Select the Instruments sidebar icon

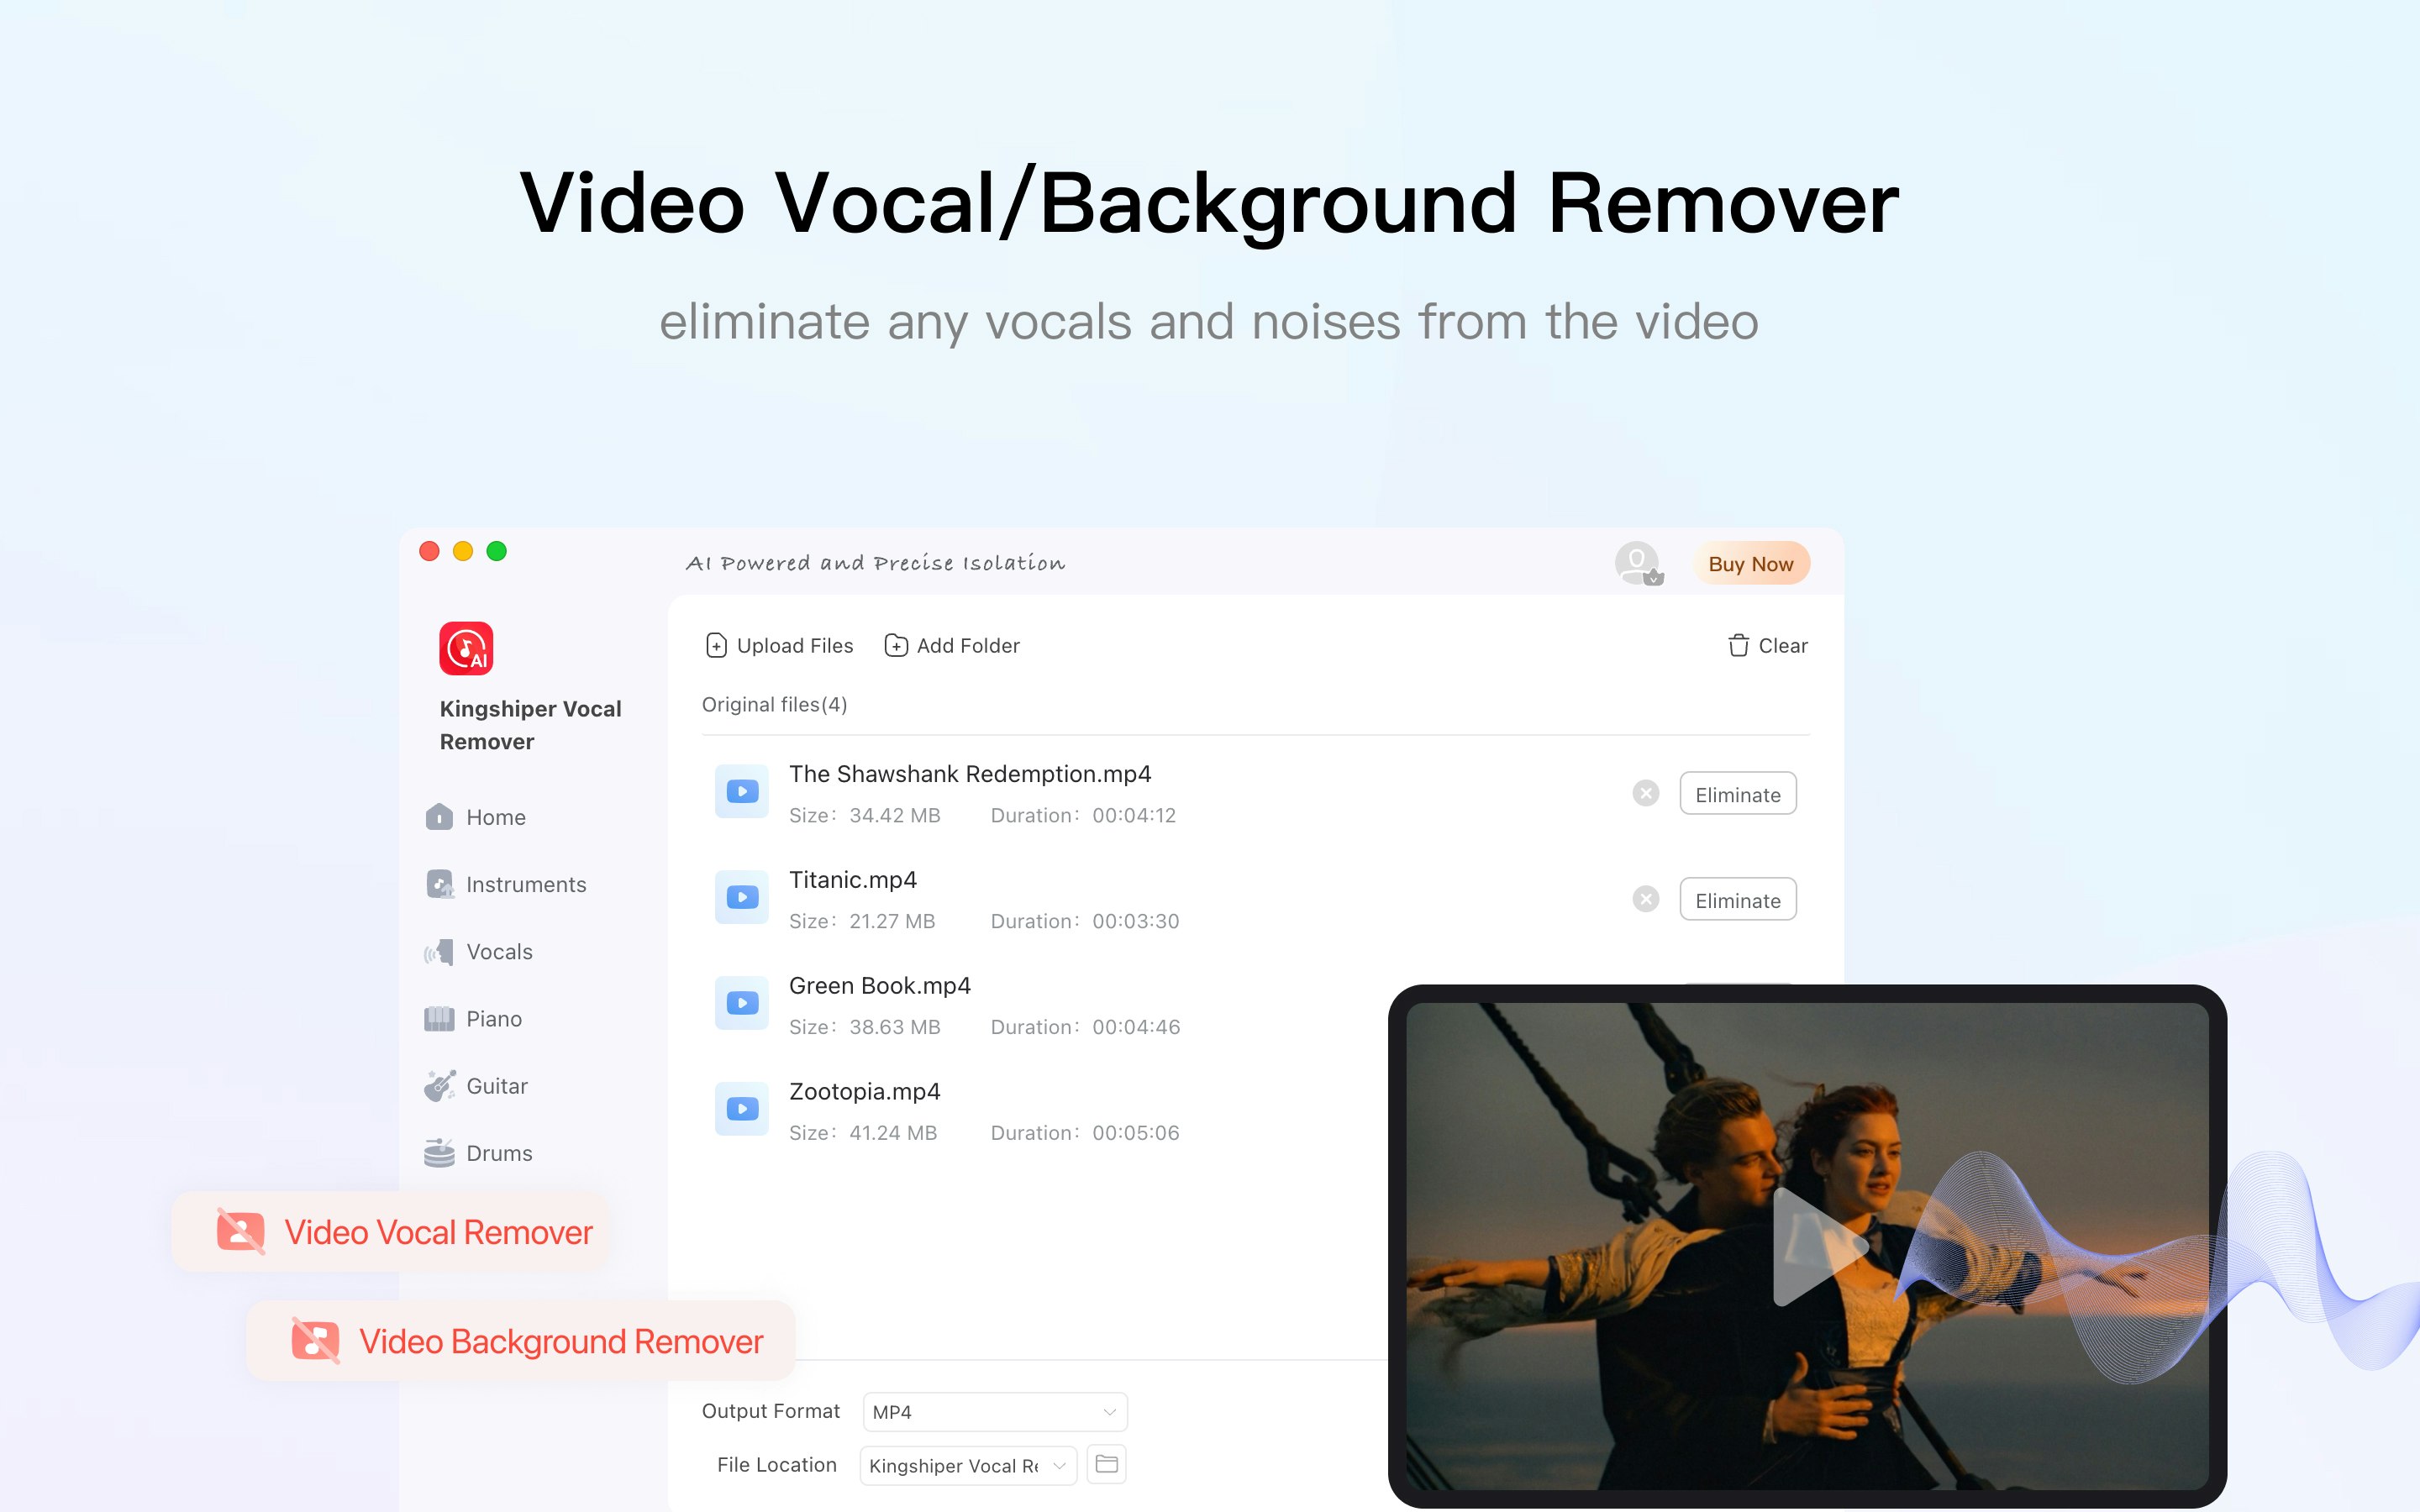(439, 884)
